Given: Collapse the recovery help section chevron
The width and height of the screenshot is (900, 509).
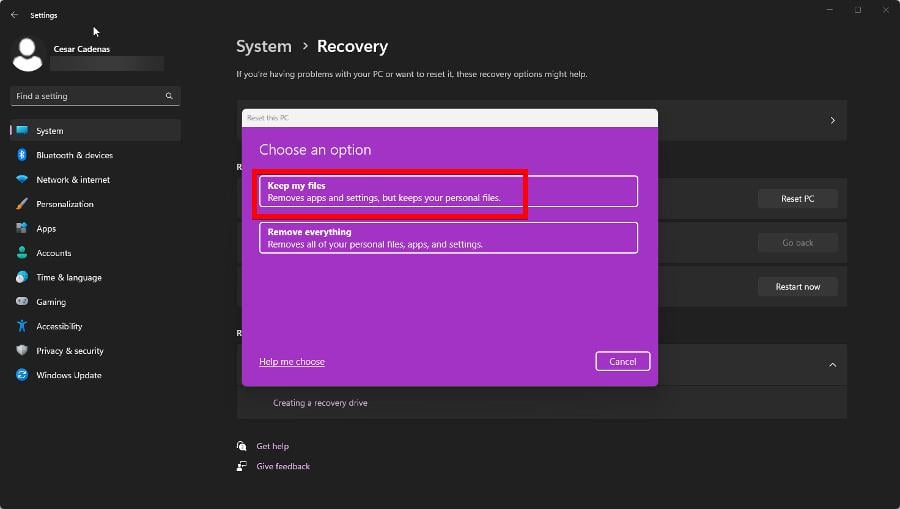Looking at the screenshot, I should [832, 365].
